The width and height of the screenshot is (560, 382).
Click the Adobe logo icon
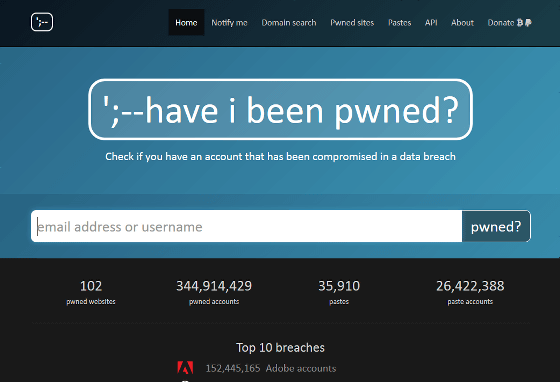tap(185, 368)
